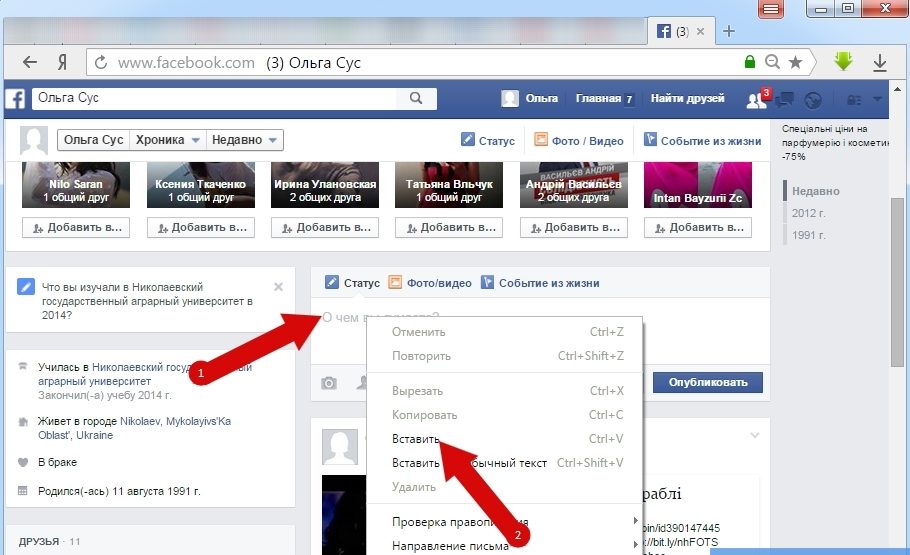Image resolution: width=910 pixels, height=555 pixels.
Task: Select Событие из жизни tab in the composer
Action: tap(540, 283)
